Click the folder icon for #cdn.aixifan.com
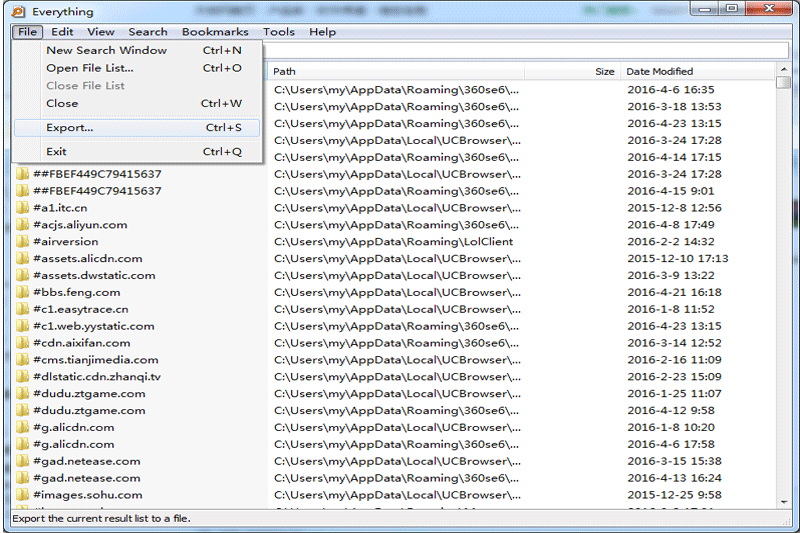The height and width of the screenshot is (533, 800). tap(22, 343)
